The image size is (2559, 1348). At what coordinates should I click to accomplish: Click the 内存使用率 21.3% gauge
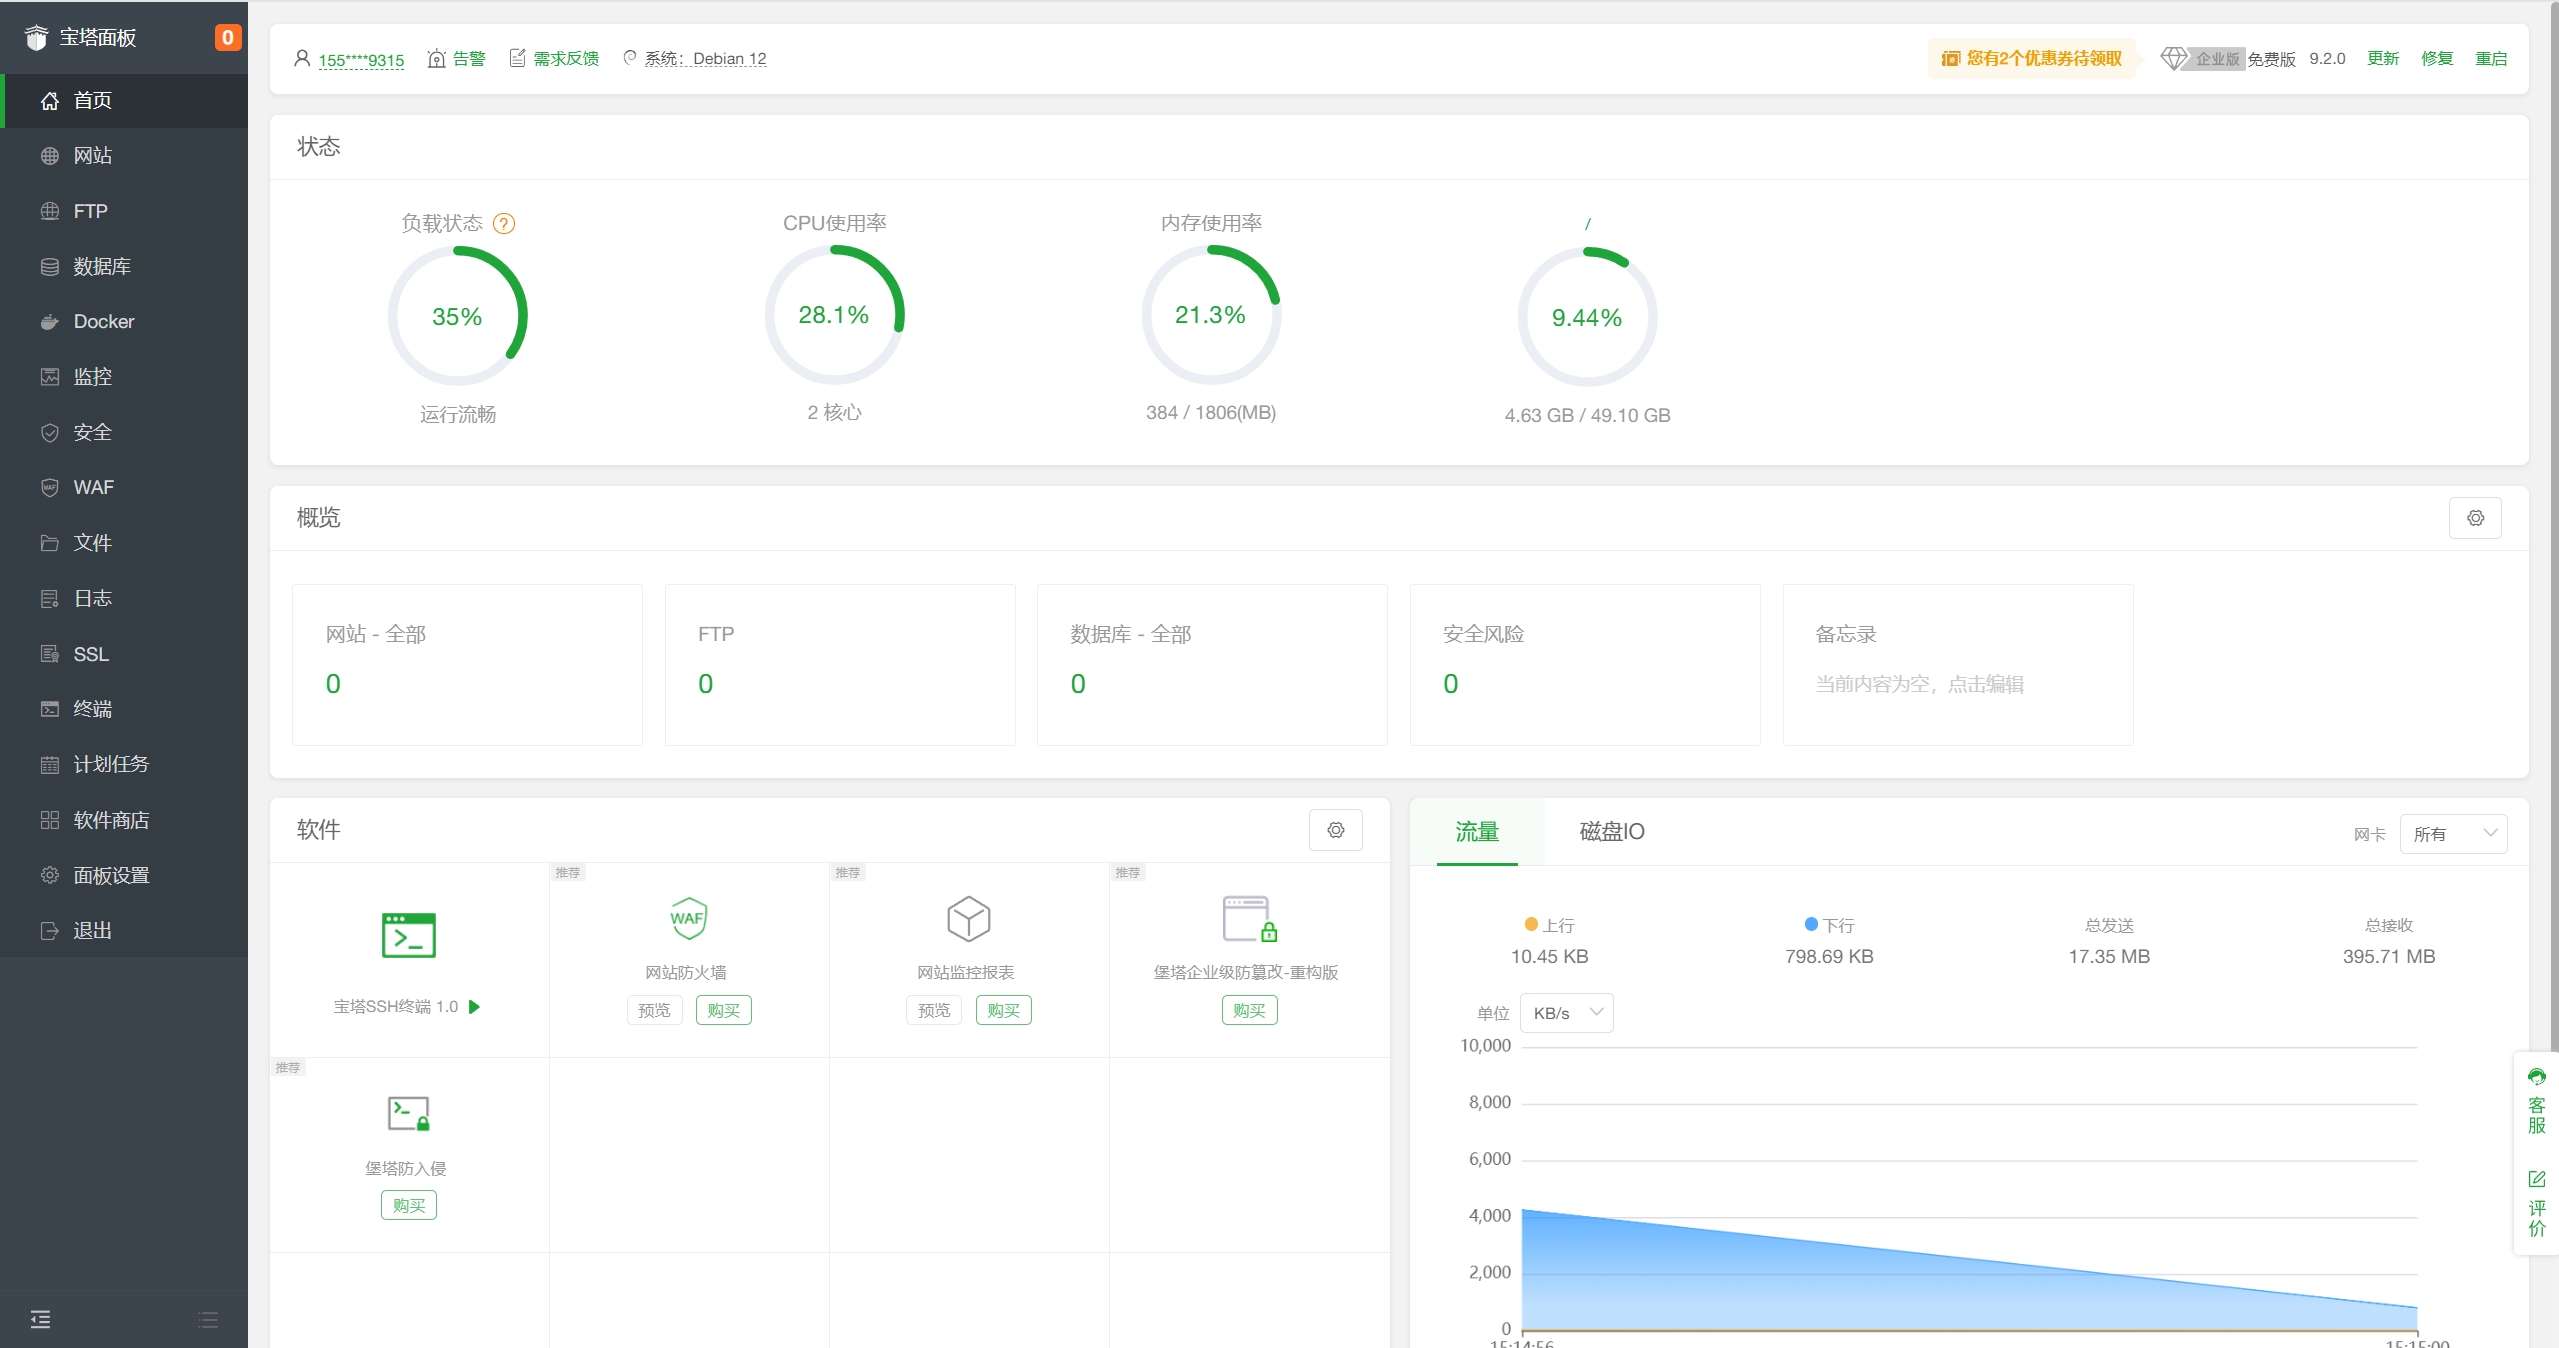(x=1211, y=315)
